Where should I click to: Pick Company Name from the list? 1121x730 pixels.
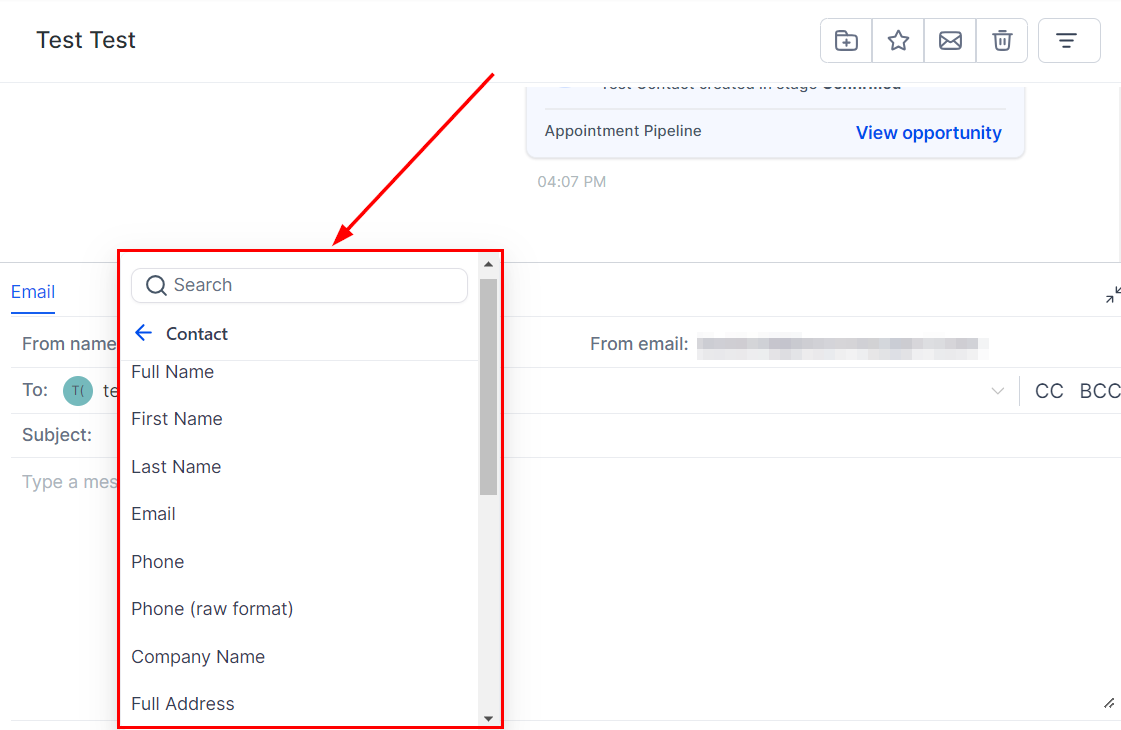click(x=198, y=657)
